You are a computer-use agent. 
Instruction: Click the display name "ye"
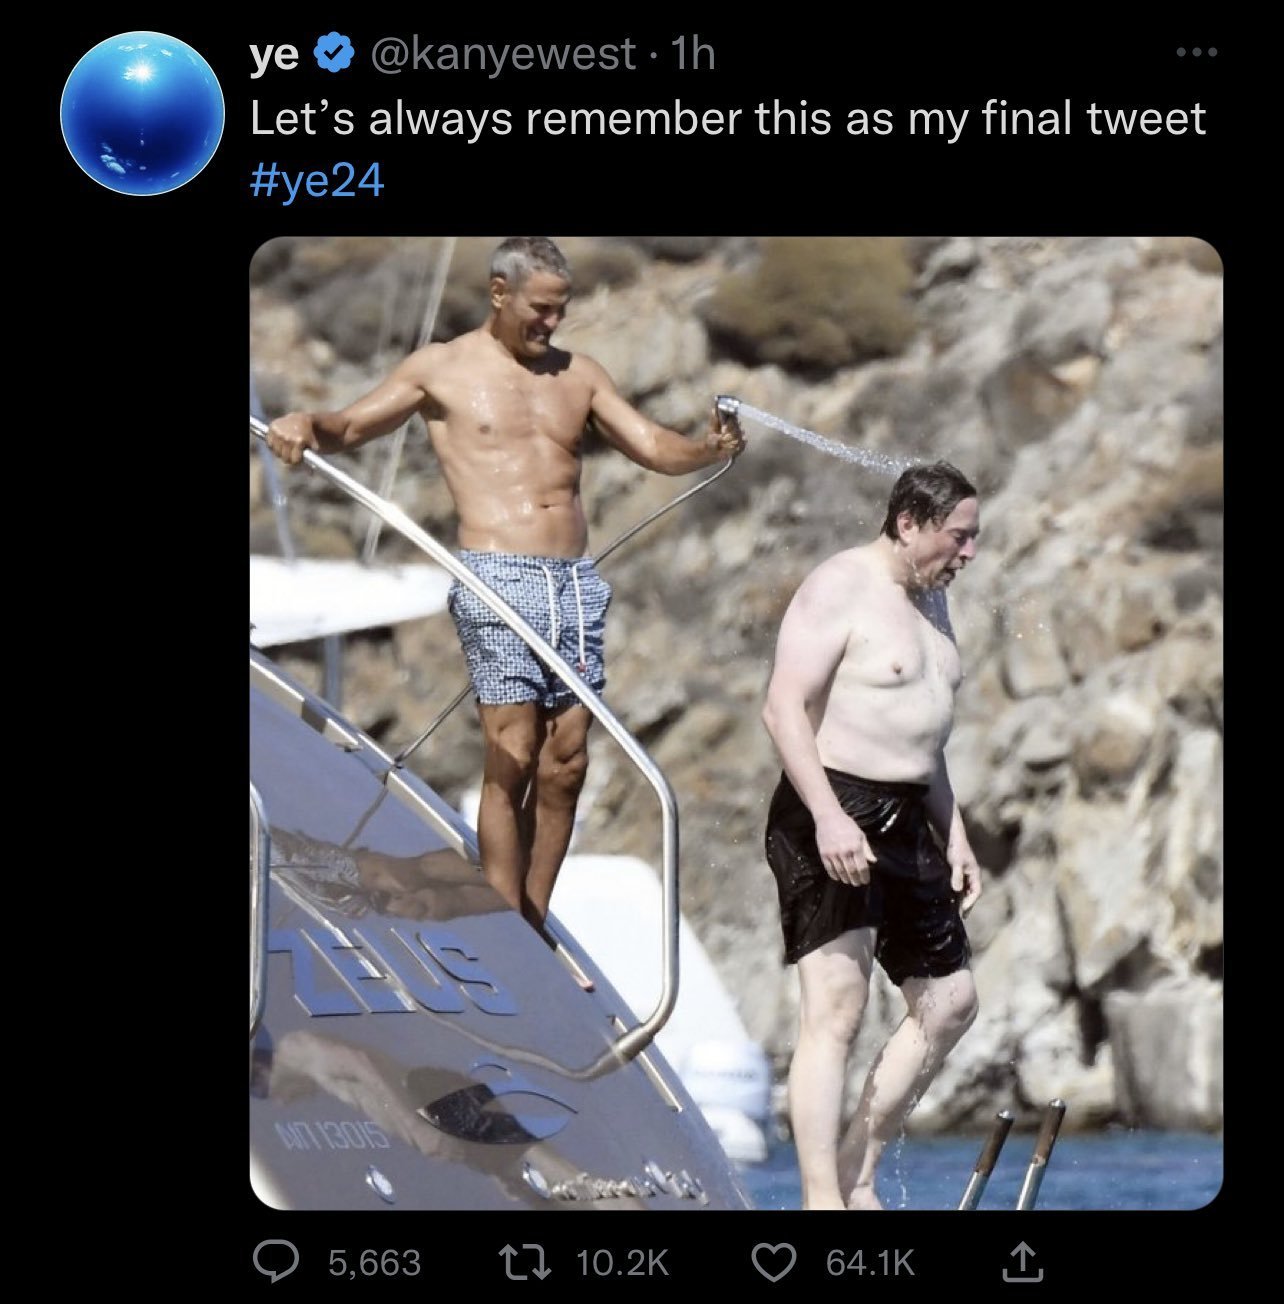tap(273, 54)
